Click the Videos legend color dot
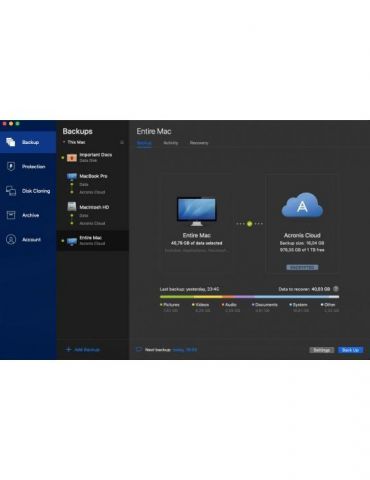Viewport: 370px width, 480px height. pyautogui.click(x=193, y=305)
